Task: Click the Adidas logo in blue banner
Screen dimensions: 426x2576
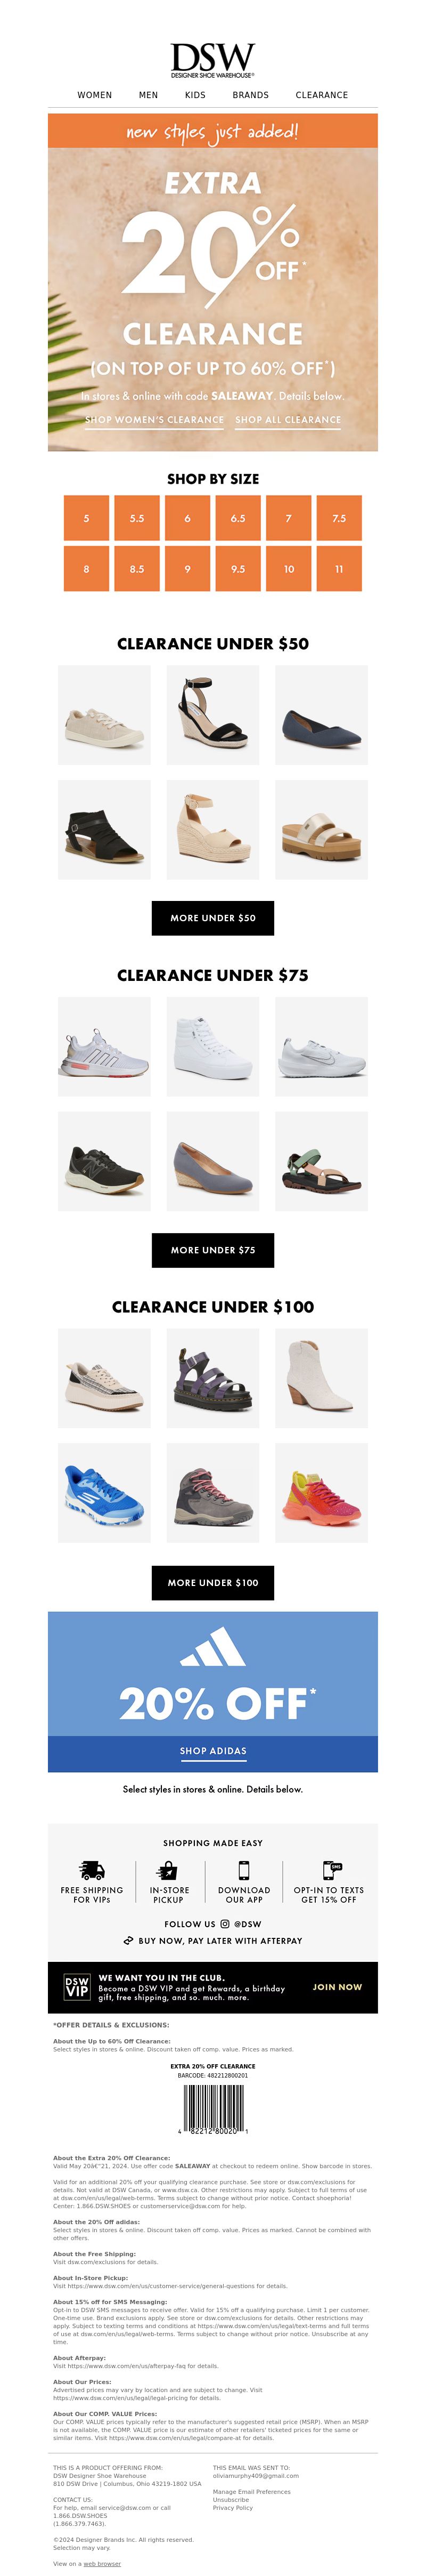Action: pos(213,1646)
